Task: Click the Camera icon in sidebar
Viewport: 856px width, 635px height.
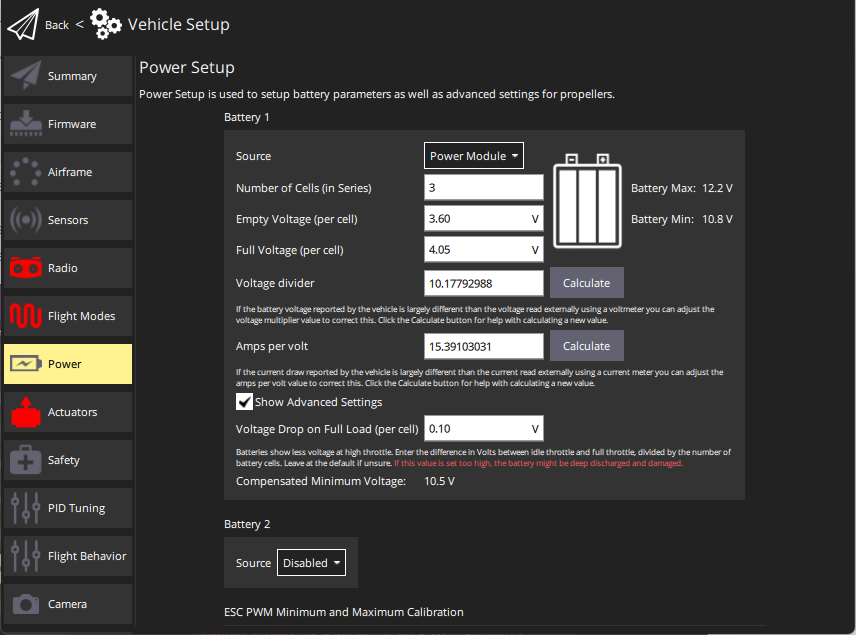Action: pos(25,604)
